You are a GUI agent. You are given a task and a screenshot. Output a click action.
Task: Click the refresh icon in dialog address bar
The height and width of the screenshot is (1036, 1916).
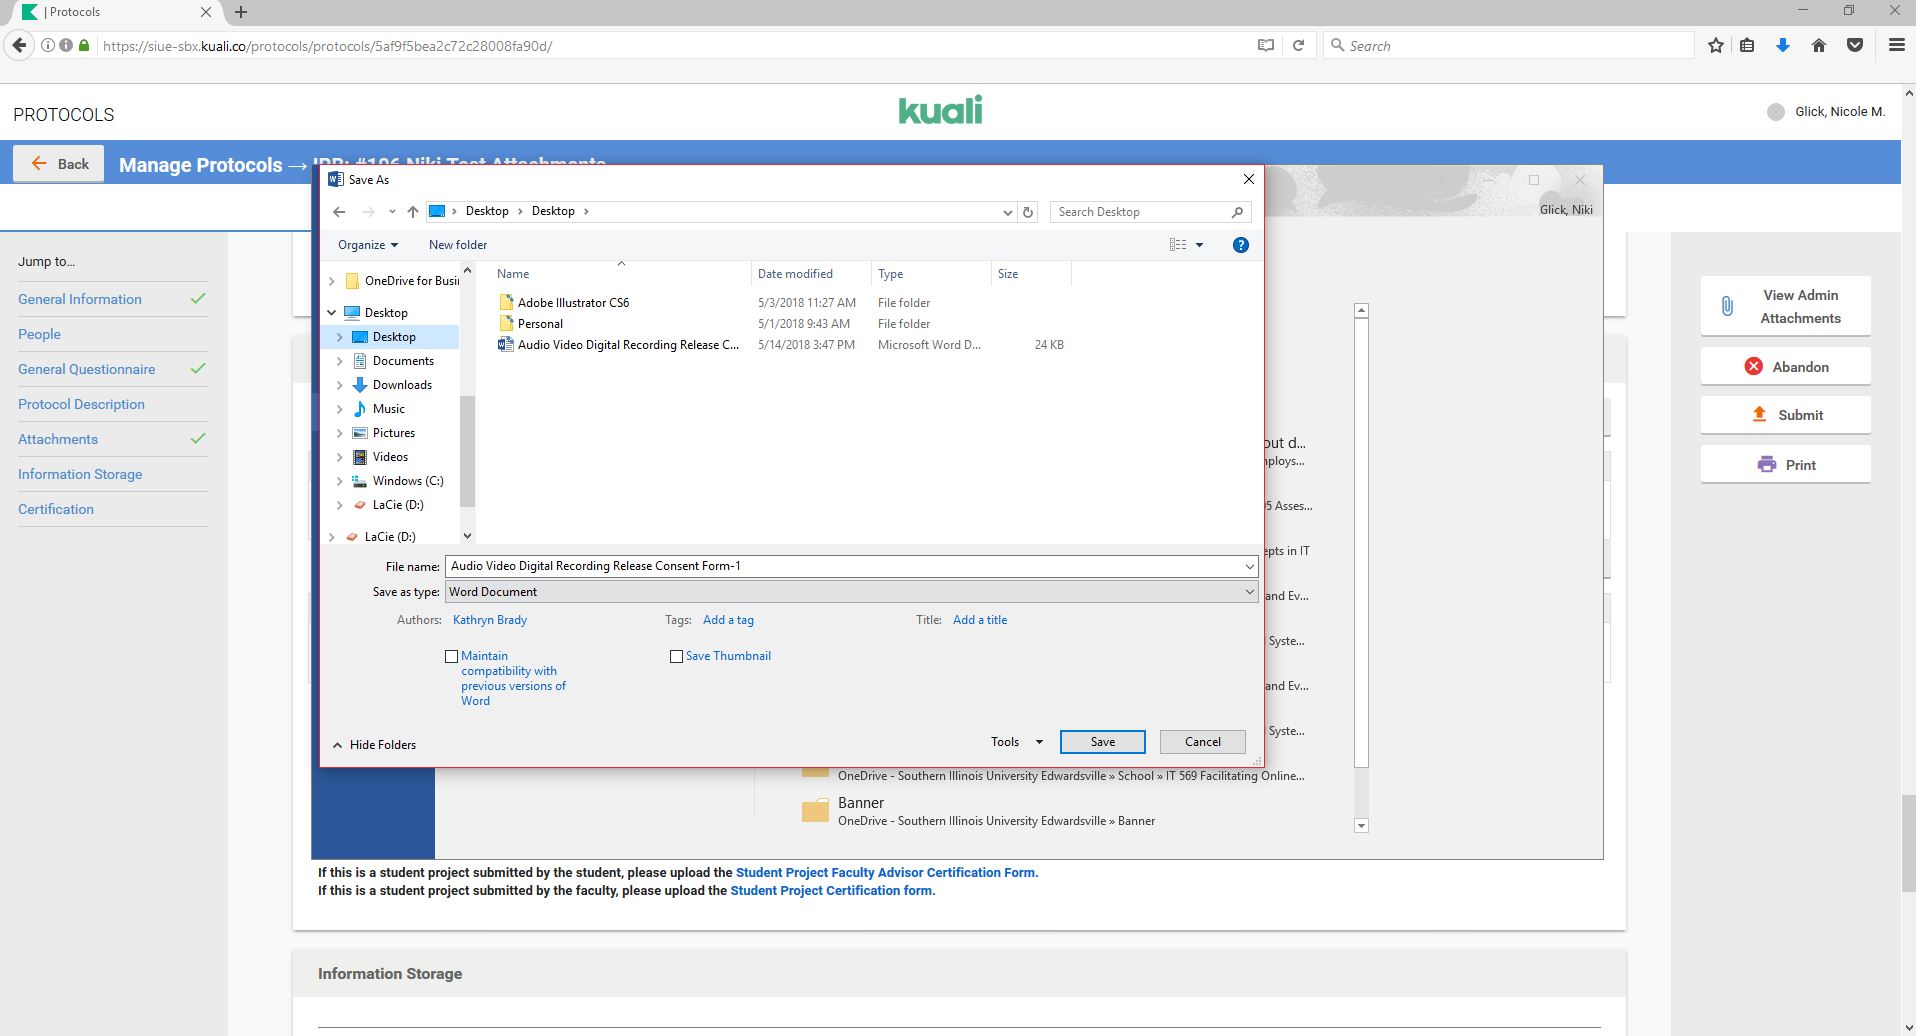click(x=1027, y=212)
